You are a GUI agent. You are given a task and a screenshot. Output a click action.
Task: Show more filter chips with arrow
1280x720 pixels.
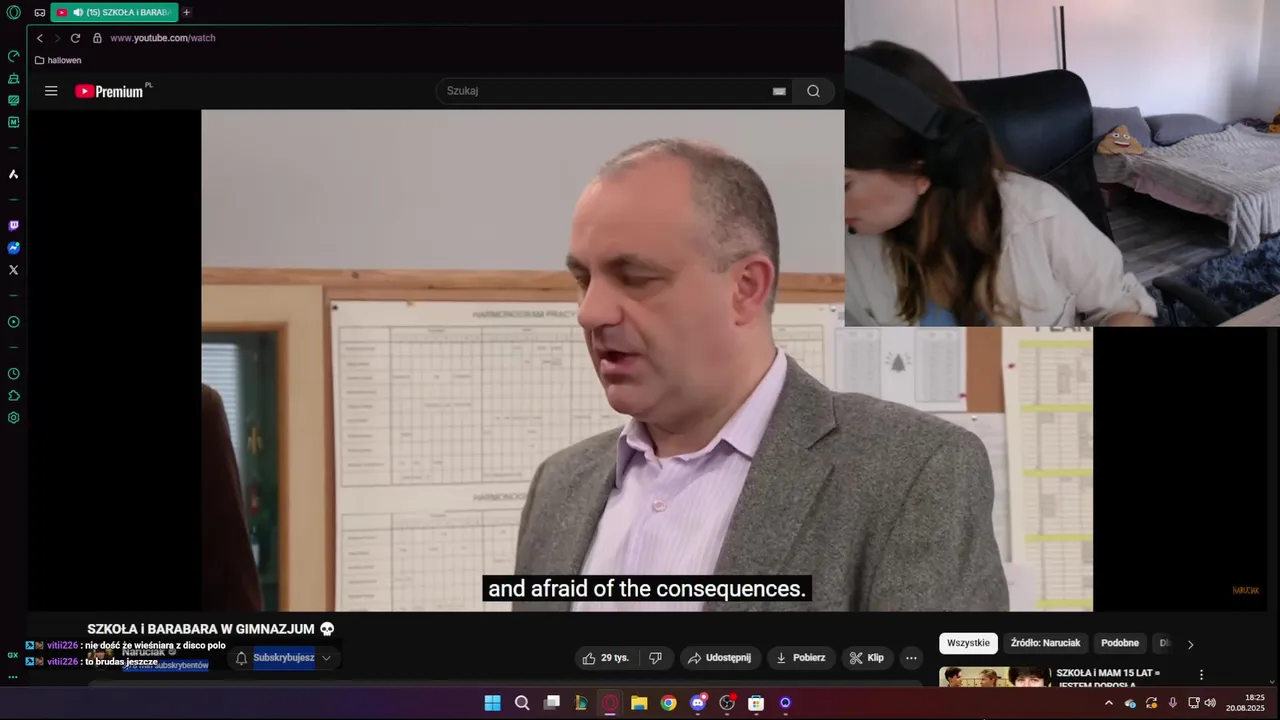(x=1190, y=644)
